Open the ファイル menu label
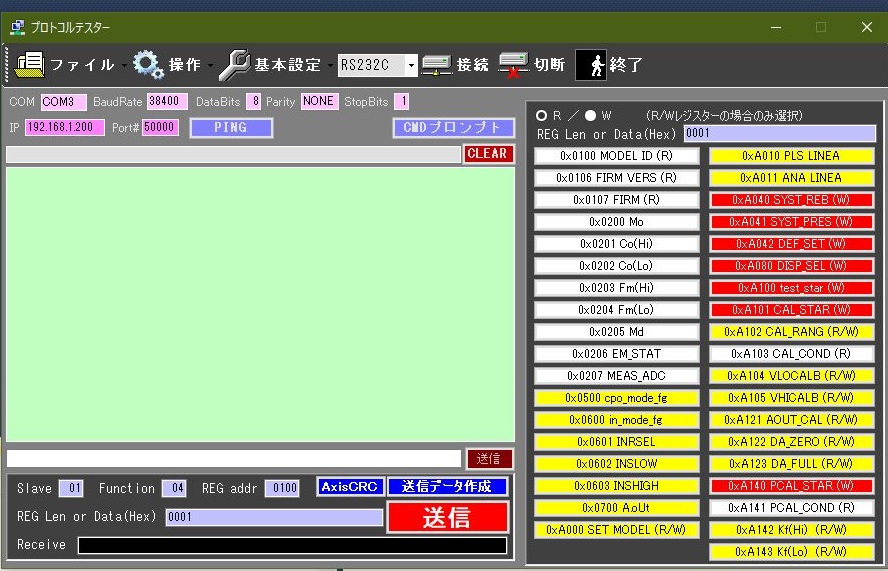Viewport: 888px width, 571px height. (x=83, y=65)
